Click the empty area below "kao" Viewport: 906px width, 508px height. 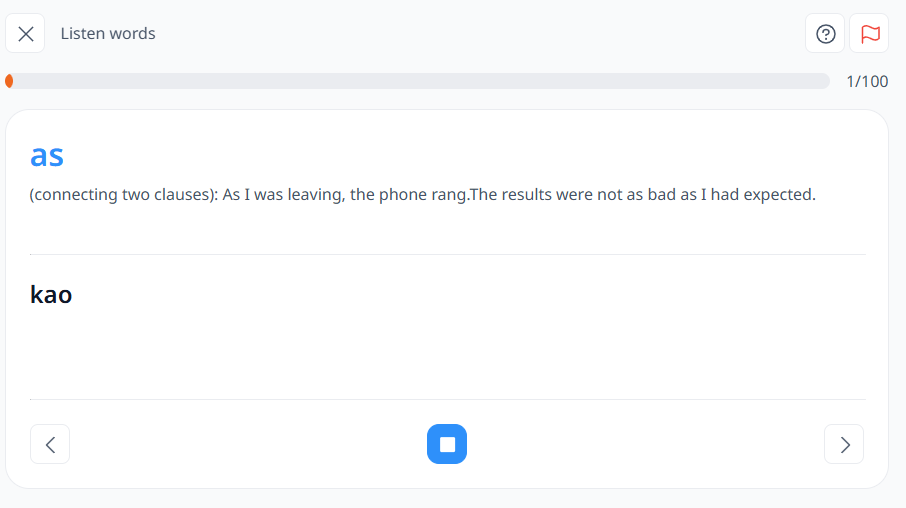(448, 353)
